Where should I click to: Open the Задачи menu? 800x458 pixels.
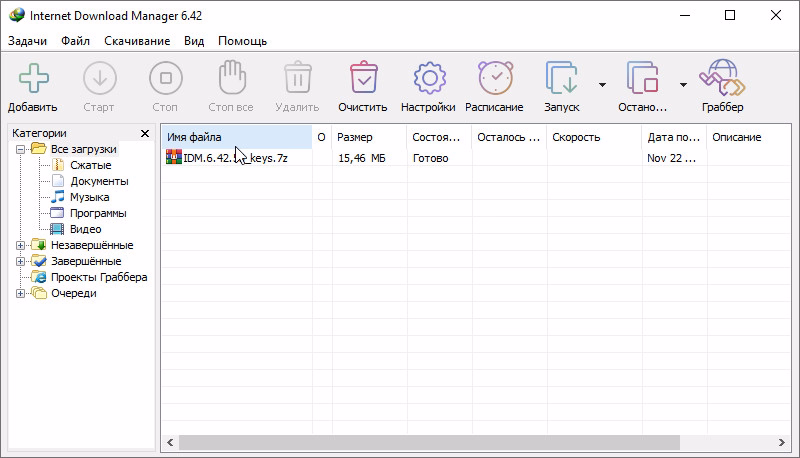28,41
